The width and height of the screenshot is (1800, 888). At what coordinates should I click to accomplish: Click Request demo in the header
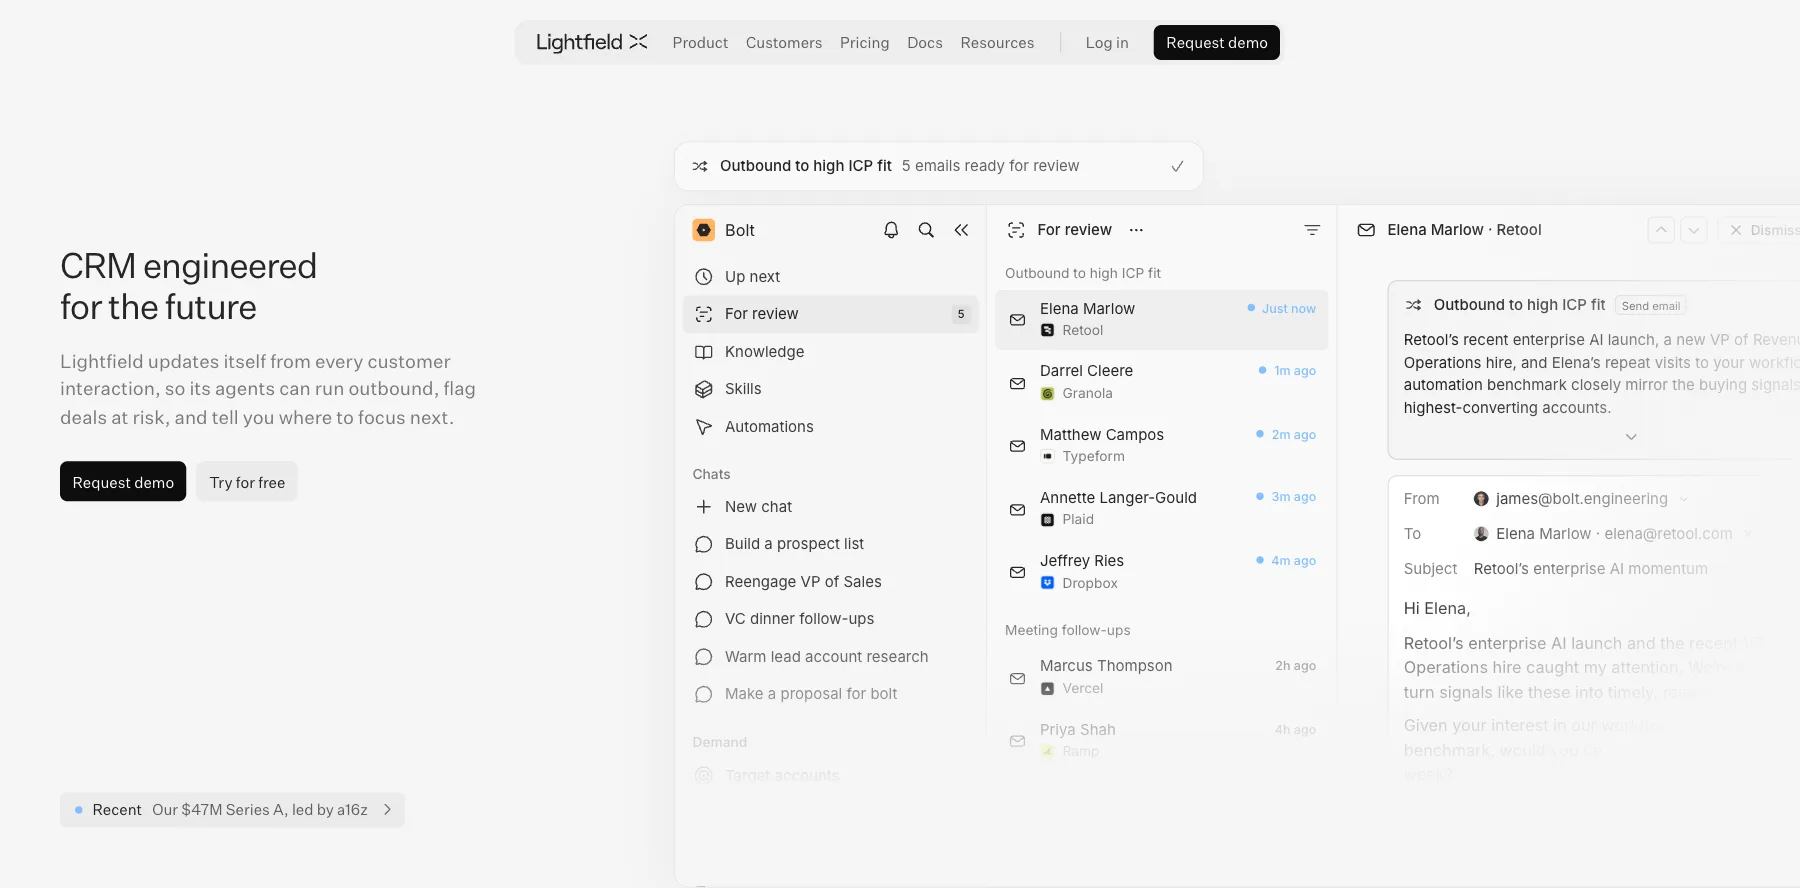coord(1217,43)
